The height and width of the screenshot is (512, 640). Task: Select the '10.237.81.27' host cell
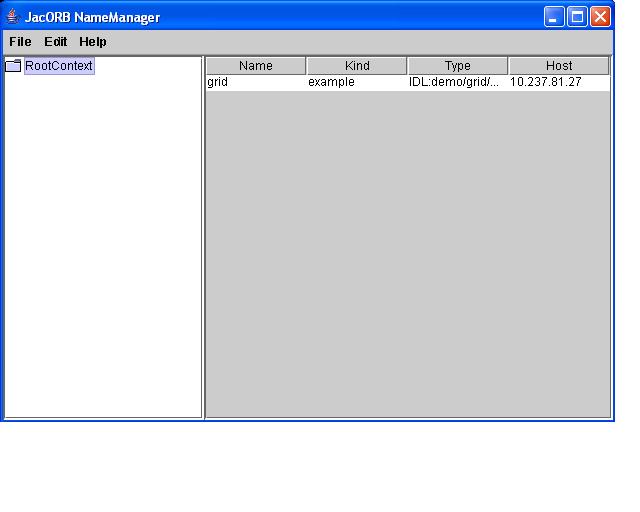coord(559,82)
